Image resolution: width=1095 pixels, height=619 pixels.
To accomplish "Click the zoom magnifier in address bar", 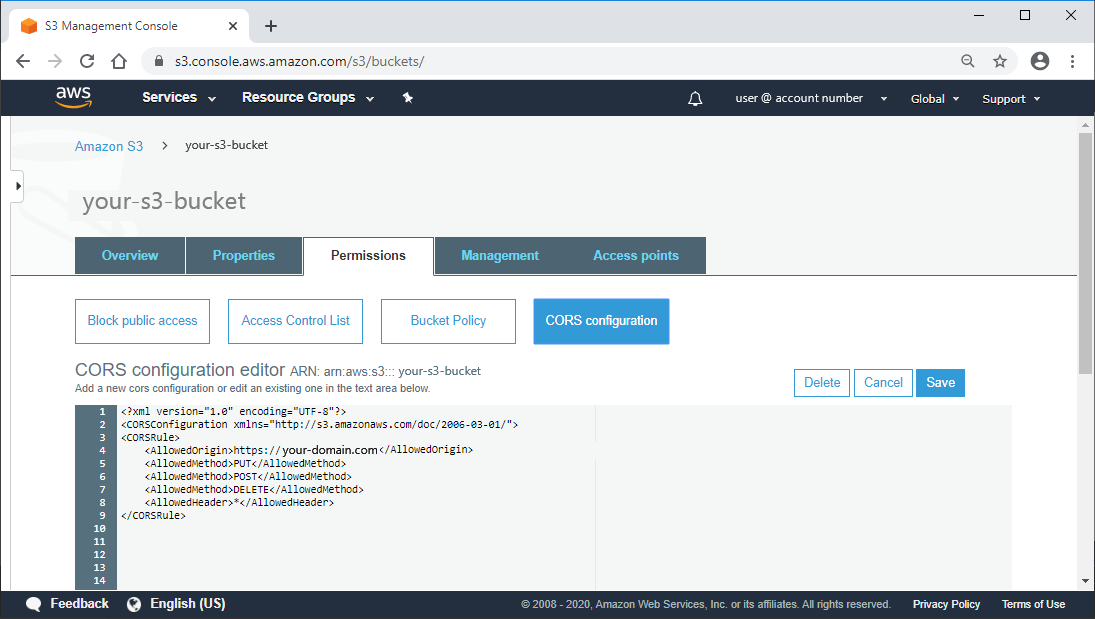I will click(x=967, y=61).
